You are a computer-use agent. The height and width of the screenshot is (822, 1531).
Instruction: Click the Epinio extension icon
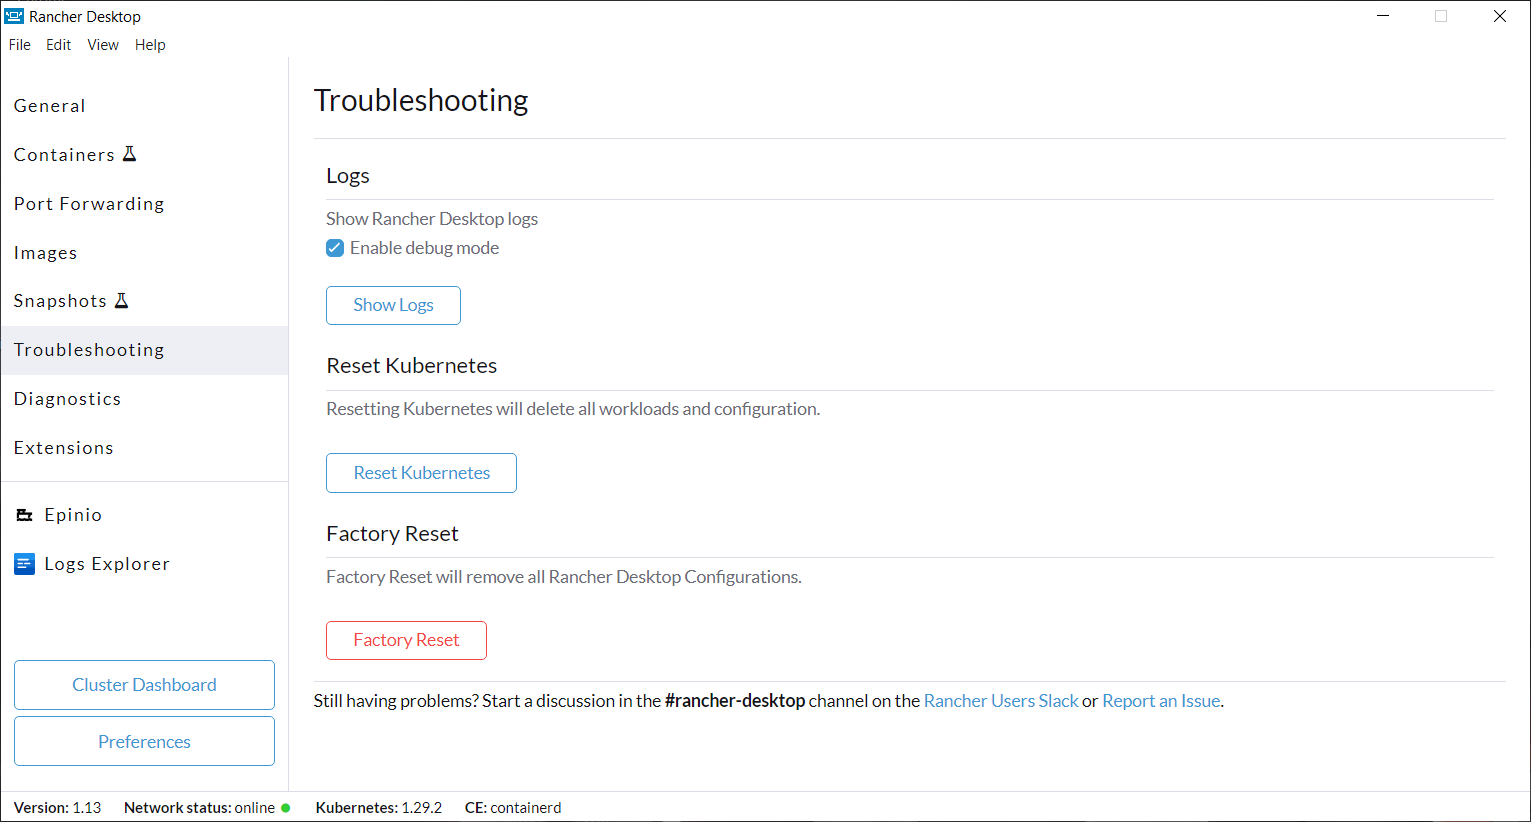point(25,515)
